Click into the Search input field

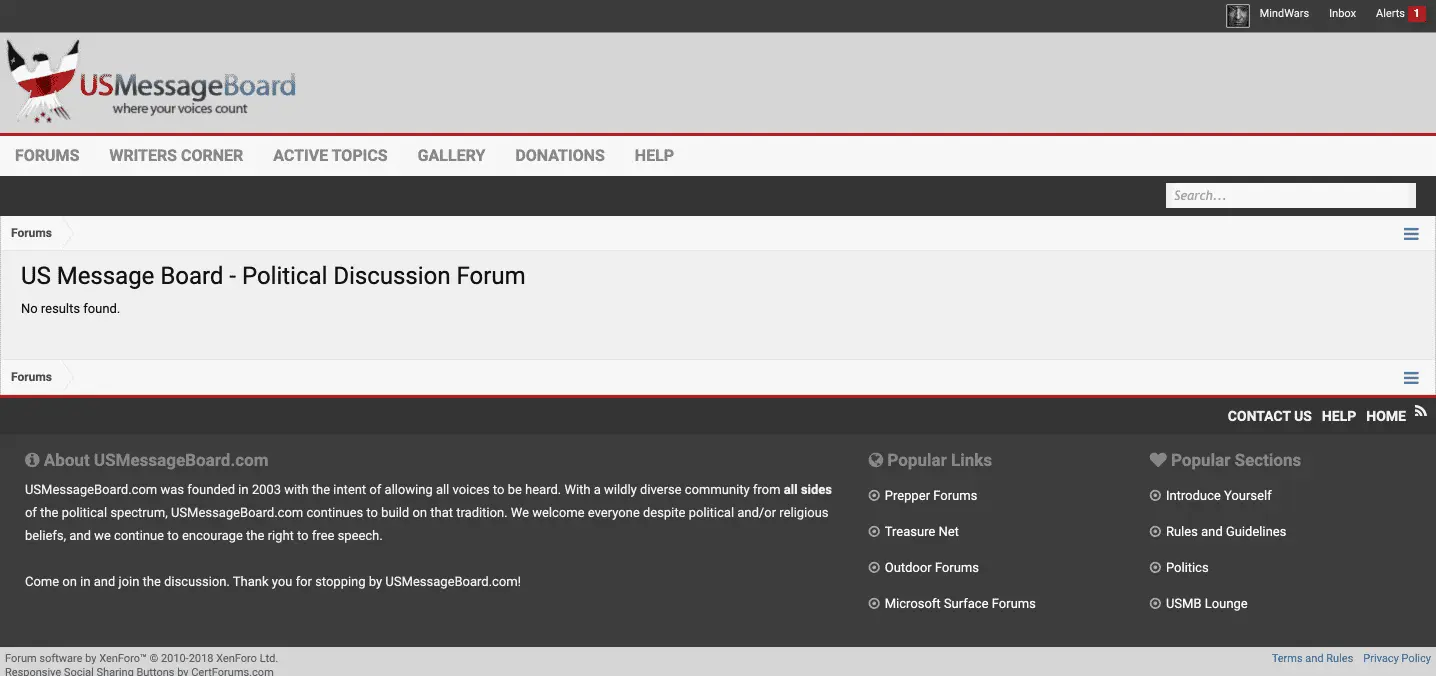click(x=1288, y=196)
